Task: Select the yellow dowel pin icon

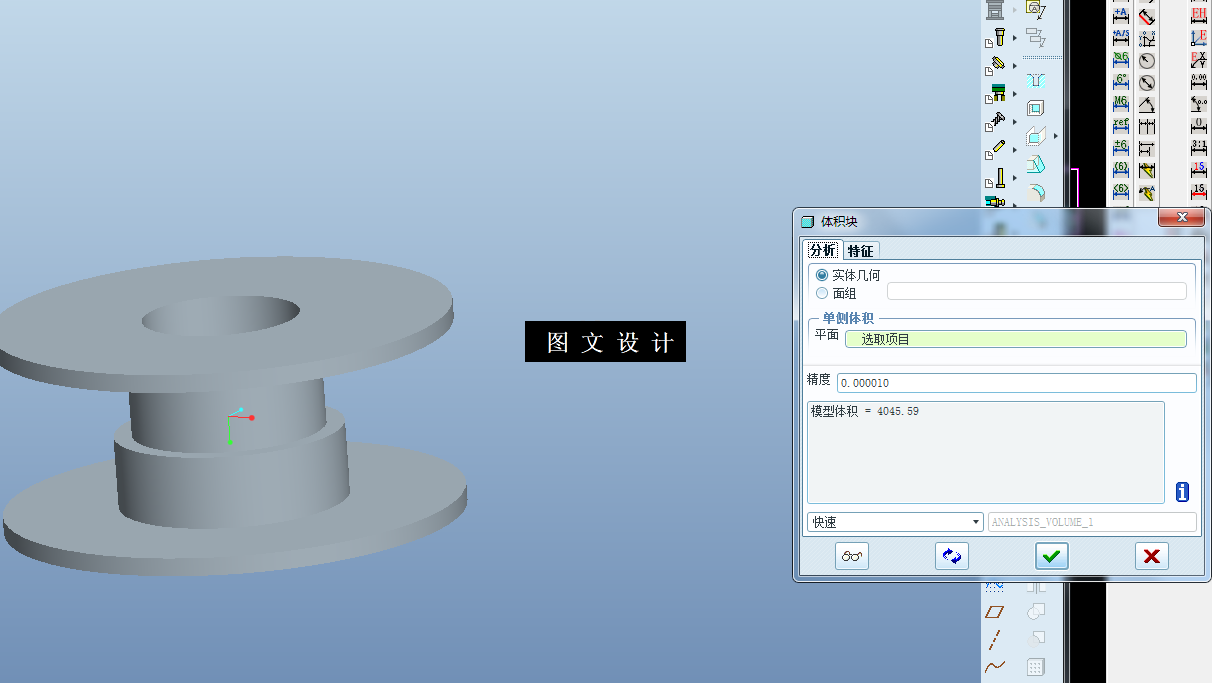Action: click(x=996, y=149)
